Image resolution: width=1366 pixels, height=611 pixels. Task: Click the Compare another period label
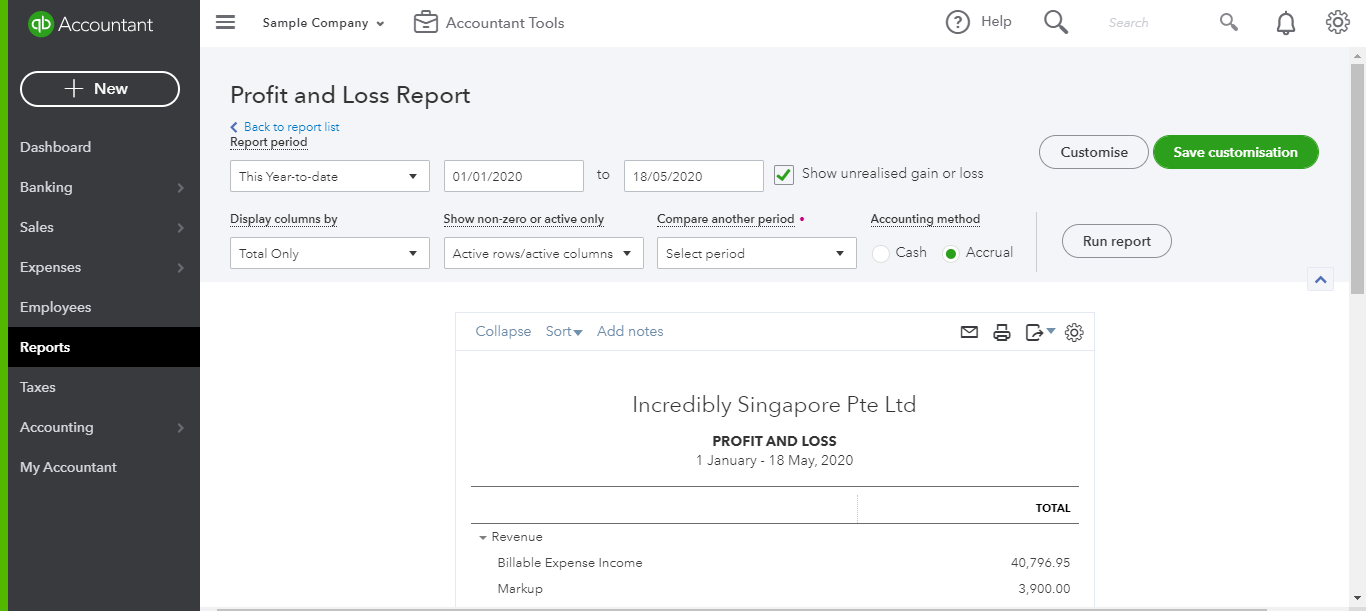point(726,219)
